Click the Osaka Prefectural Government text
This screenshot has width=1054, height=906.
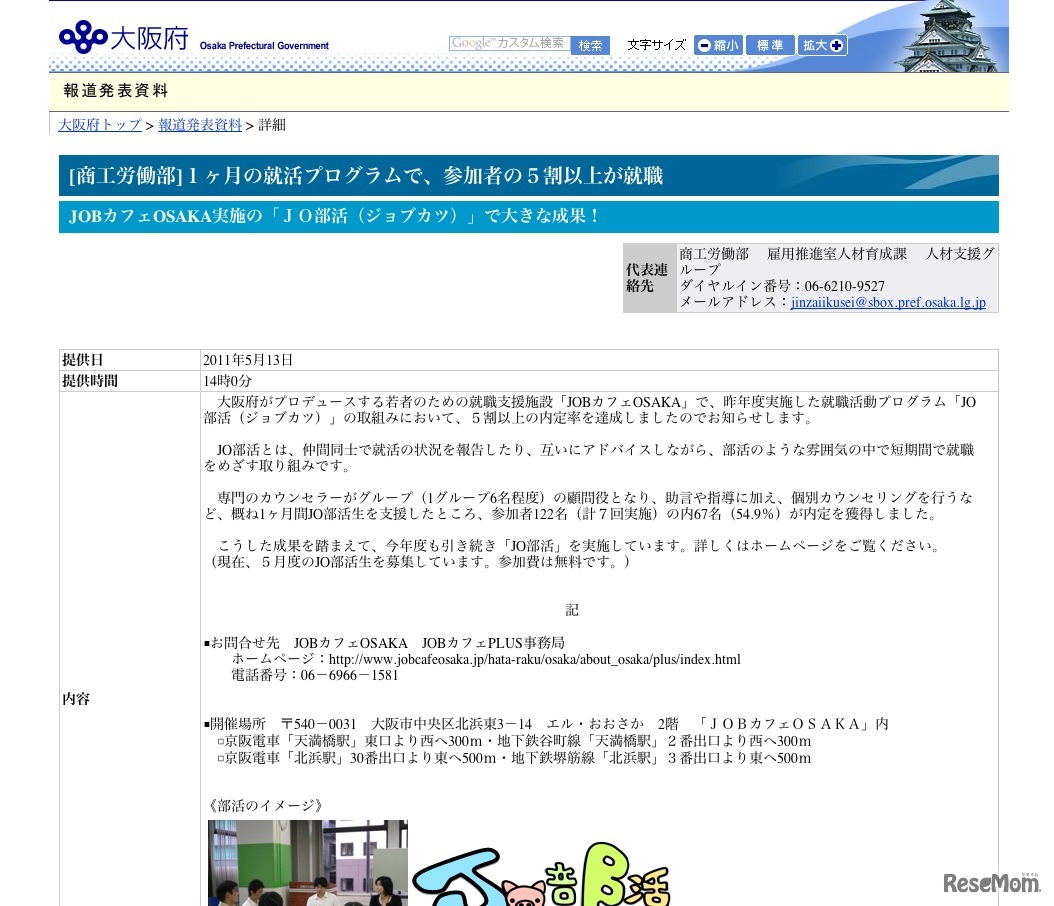tap(264, 46)
